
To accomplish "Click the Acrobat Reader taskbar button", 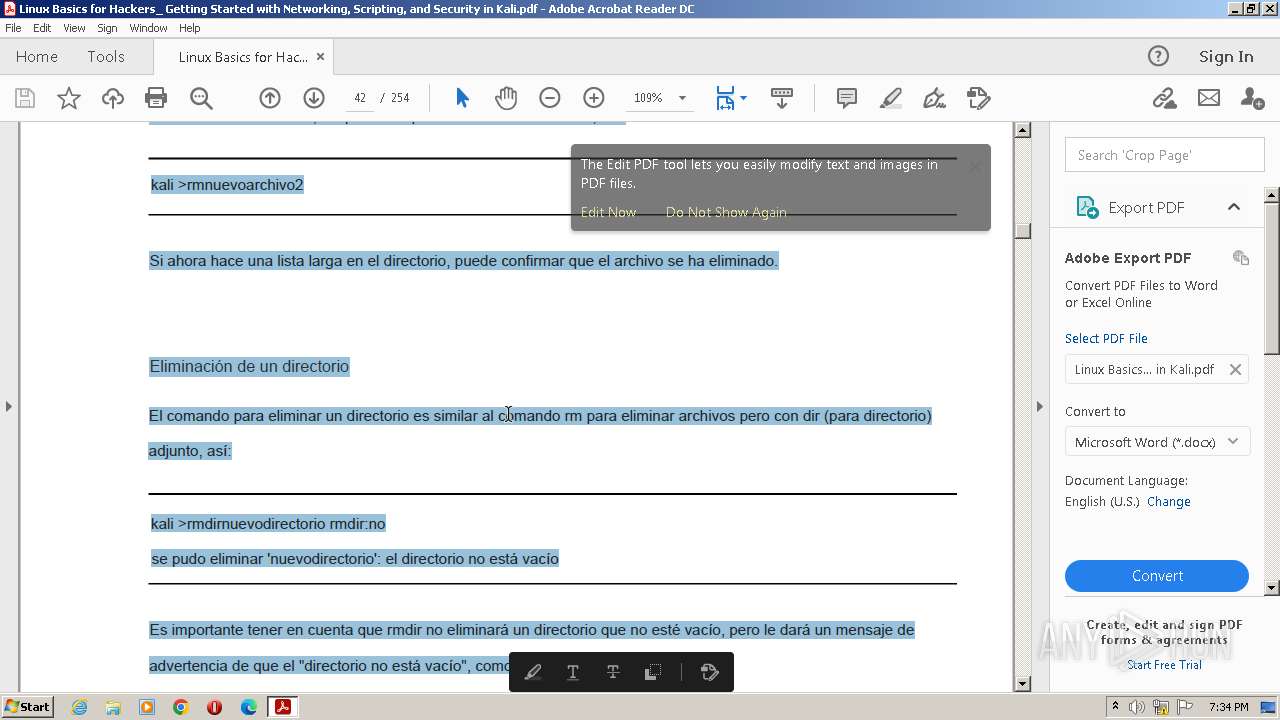I will point(283,707).
